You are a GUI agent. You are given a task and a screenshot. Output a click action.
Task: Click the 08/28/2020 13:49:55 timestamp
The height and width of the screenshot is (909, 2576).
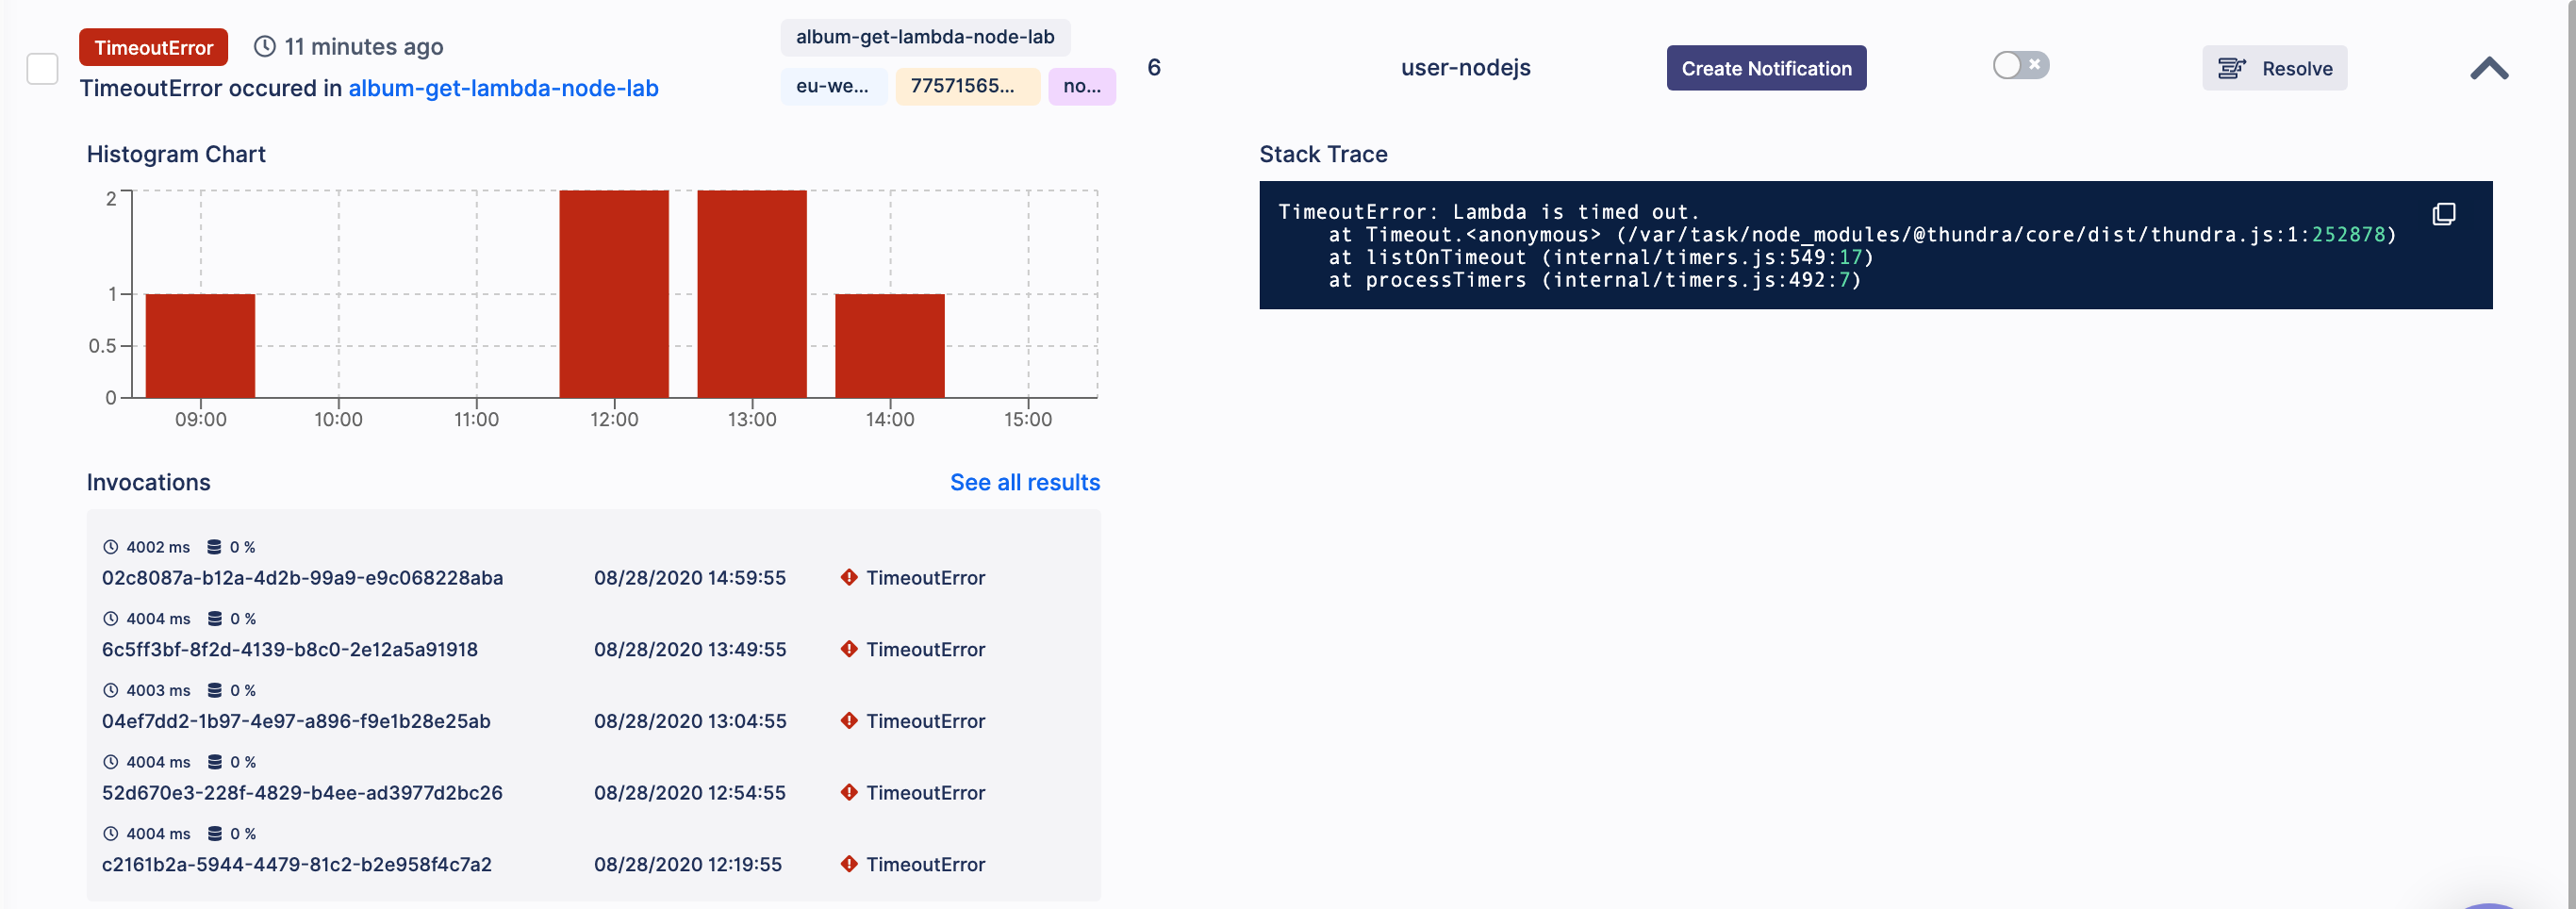pyautogui.click(x=690, y=650)
